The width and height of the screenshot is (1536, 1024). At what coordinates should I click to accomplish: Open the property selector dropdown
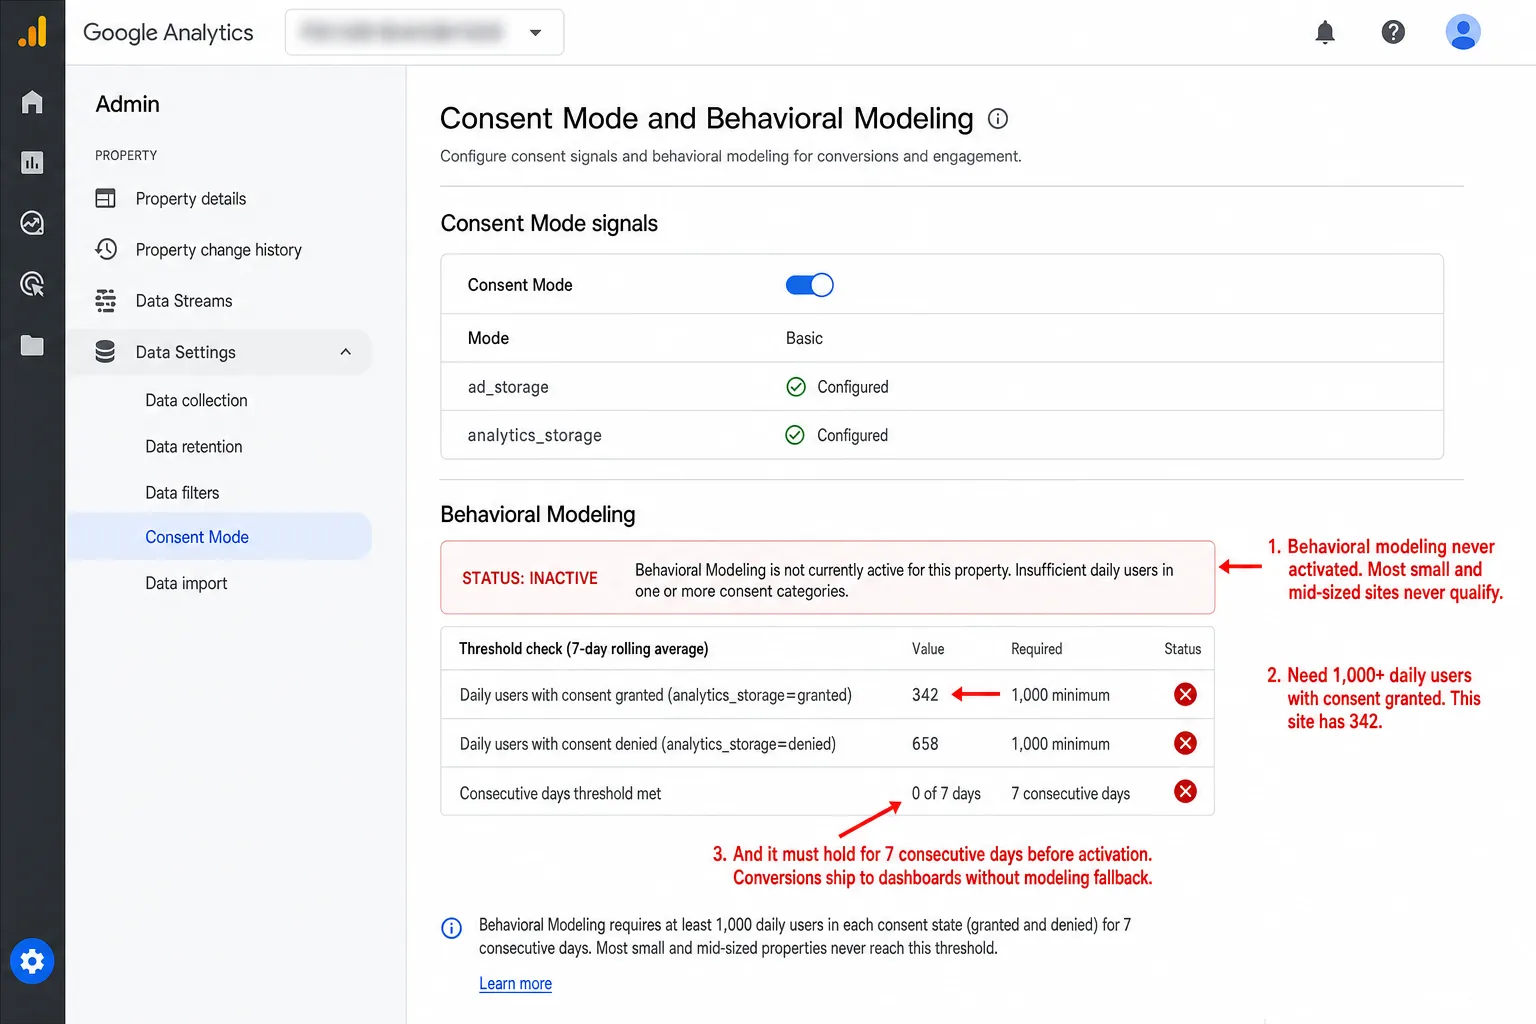click(424, 32)
